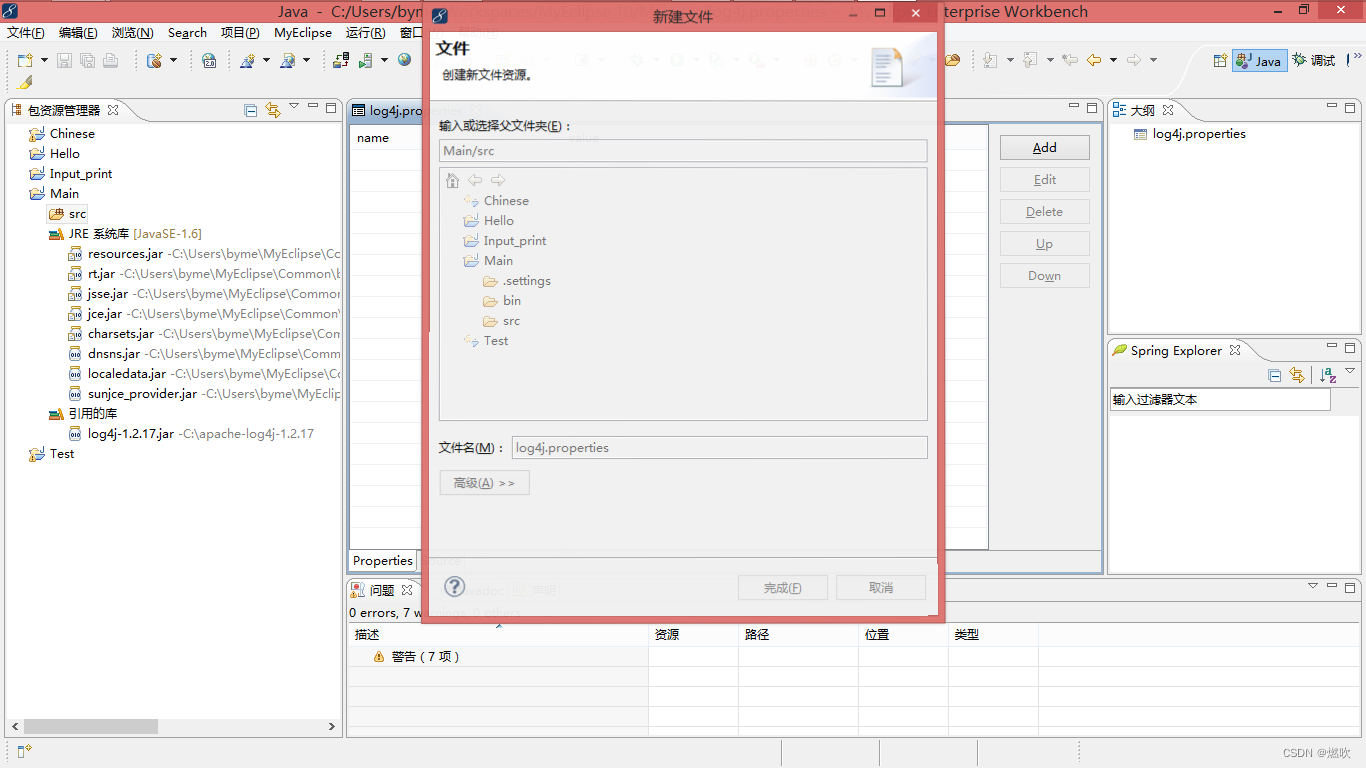Click the 高级(A) >> button

(x=484, y=483)
